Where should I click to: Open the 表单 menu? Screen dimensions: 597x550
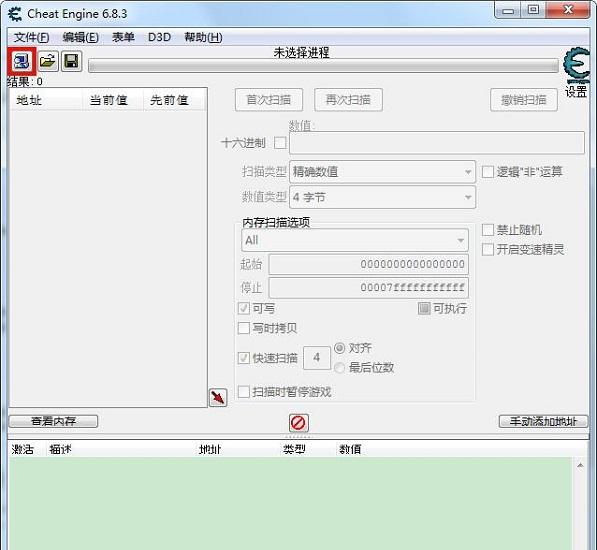pos(123,37)
